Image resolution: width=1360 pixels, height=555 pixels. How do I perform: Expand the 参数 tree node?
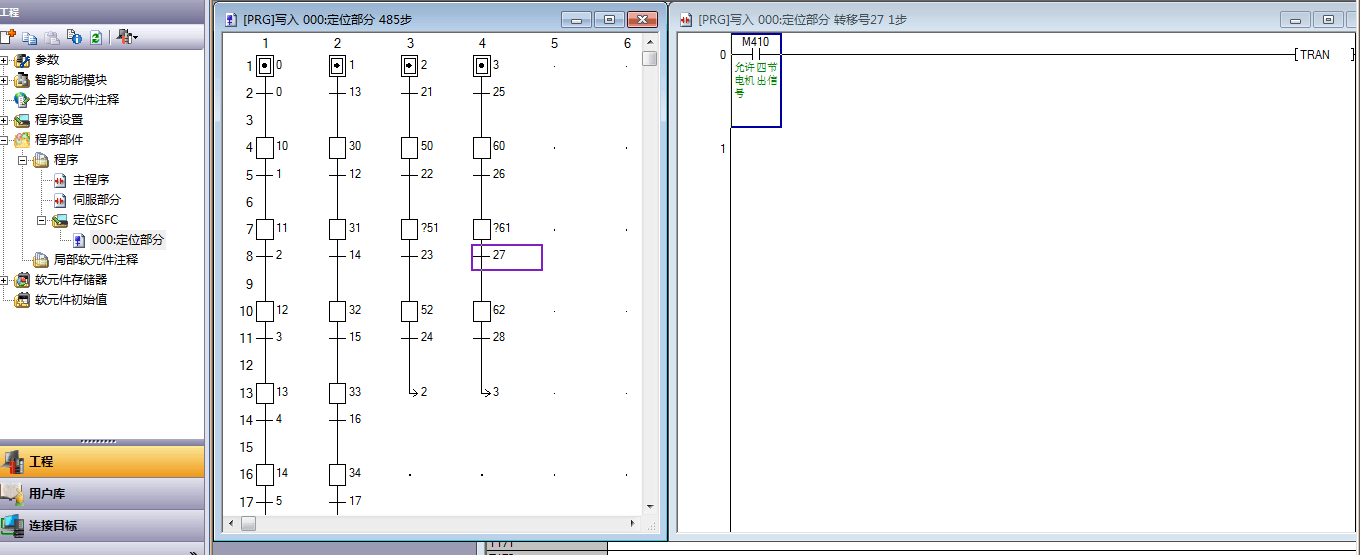(5, 60)
